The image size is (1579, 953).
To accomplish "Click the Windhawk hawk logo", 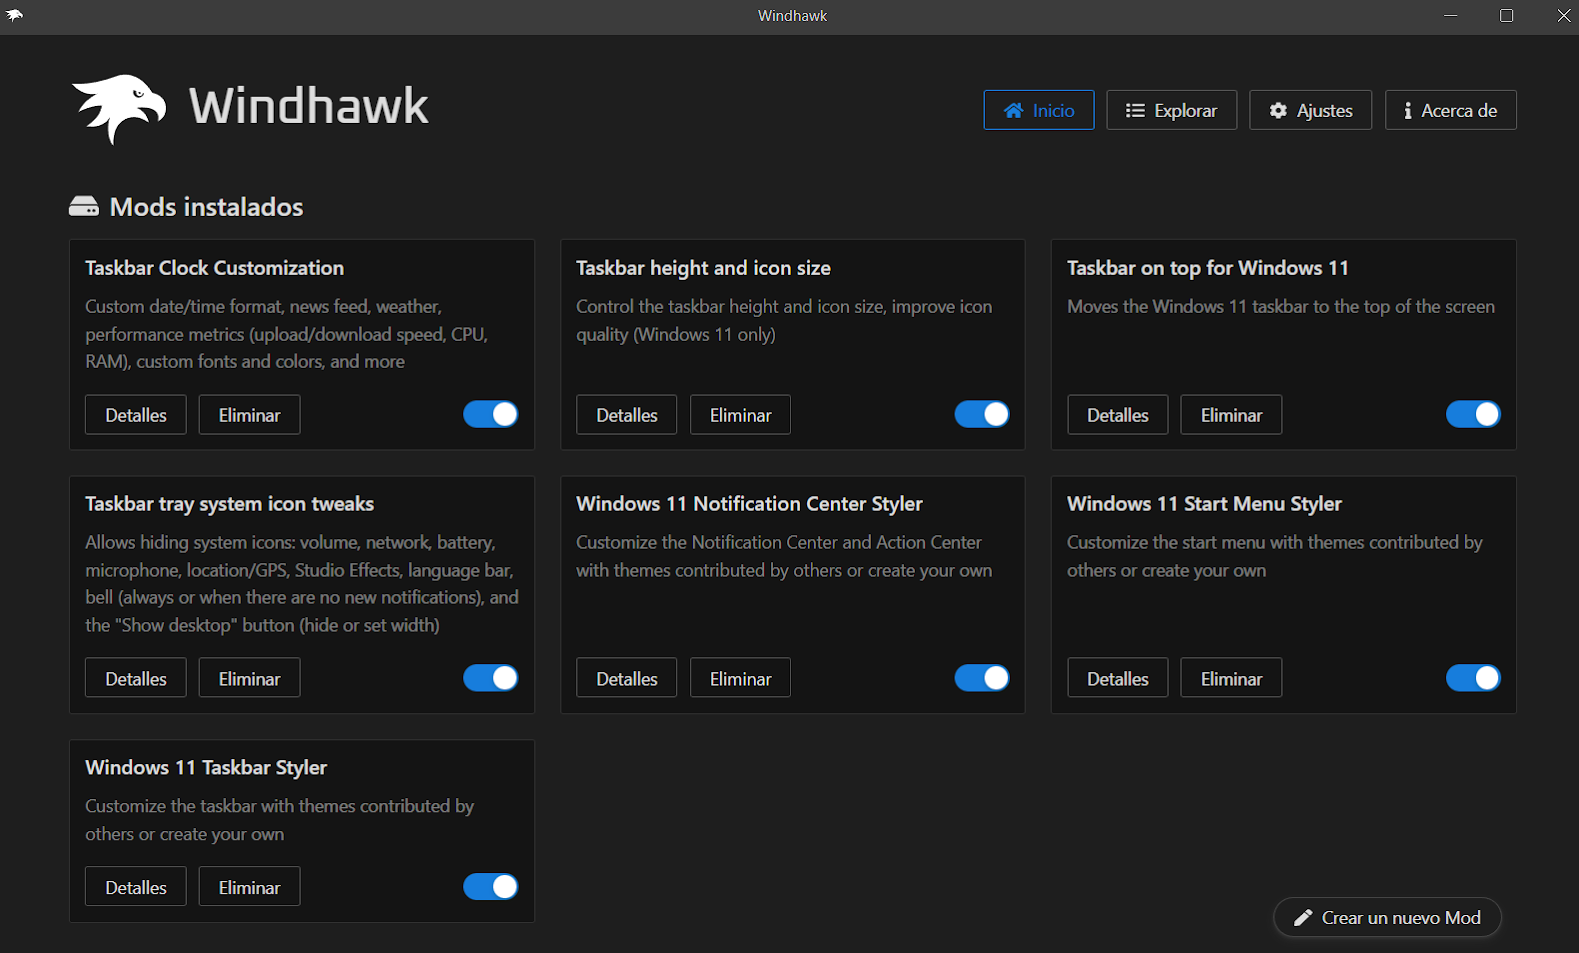I will [x=119, y=108].
